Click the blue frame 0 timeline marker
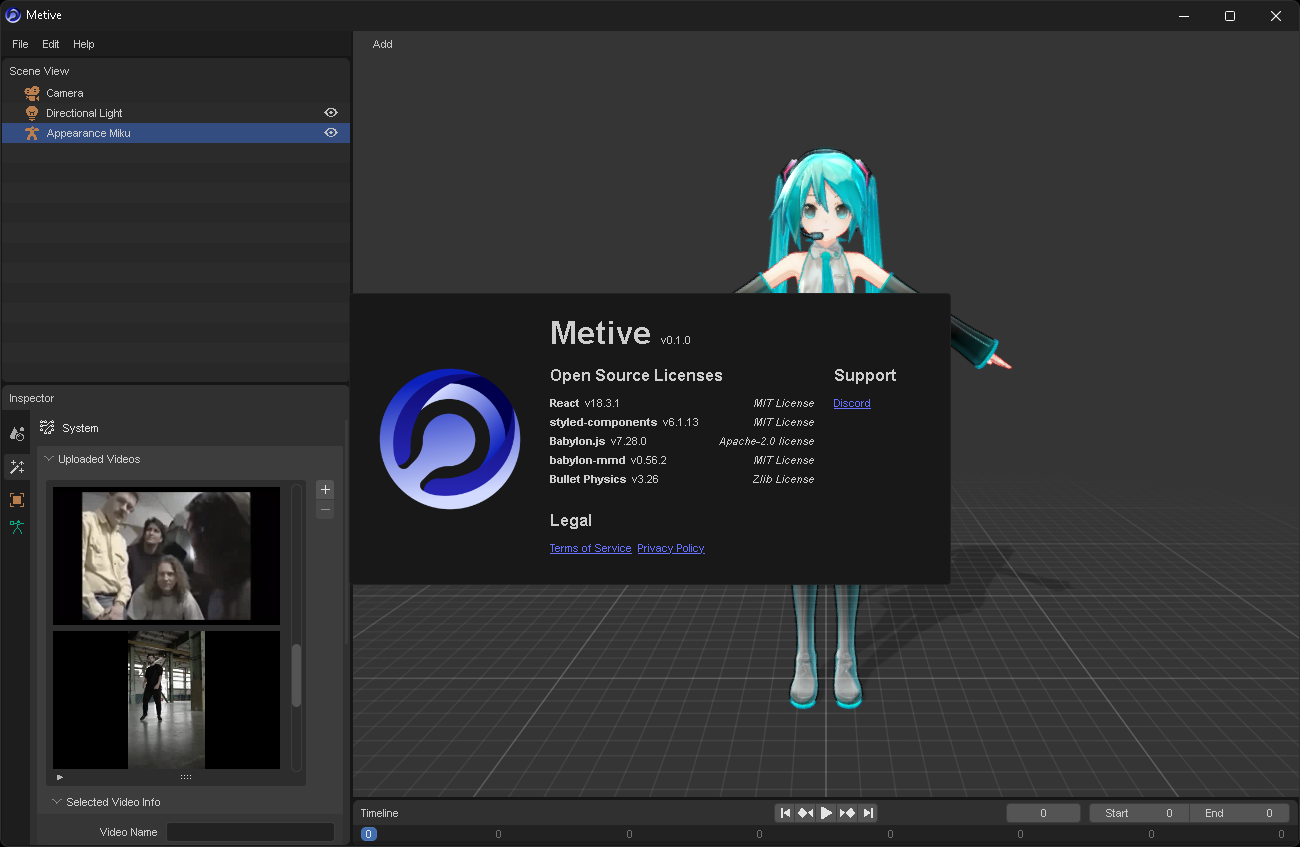Viewport: 1300px width, 847px height. point(368,834)
